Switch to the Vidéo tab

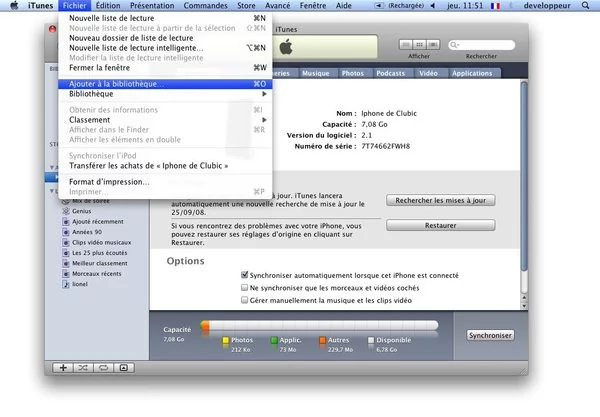(x=428, y=73)
